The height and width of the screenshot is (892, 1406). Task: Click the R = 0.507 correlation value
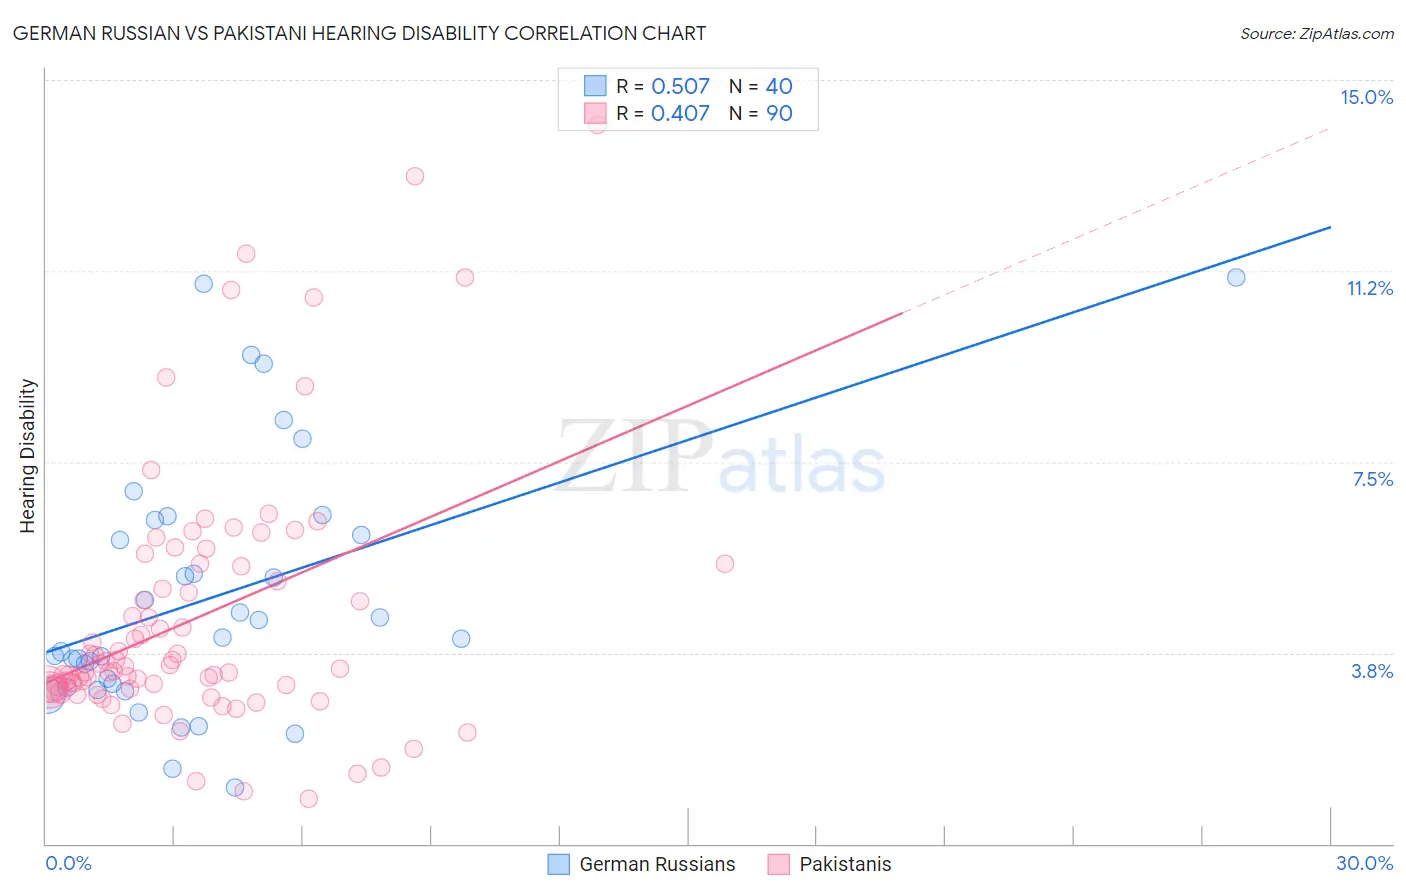pyautogui.click(x=663, y=86)
